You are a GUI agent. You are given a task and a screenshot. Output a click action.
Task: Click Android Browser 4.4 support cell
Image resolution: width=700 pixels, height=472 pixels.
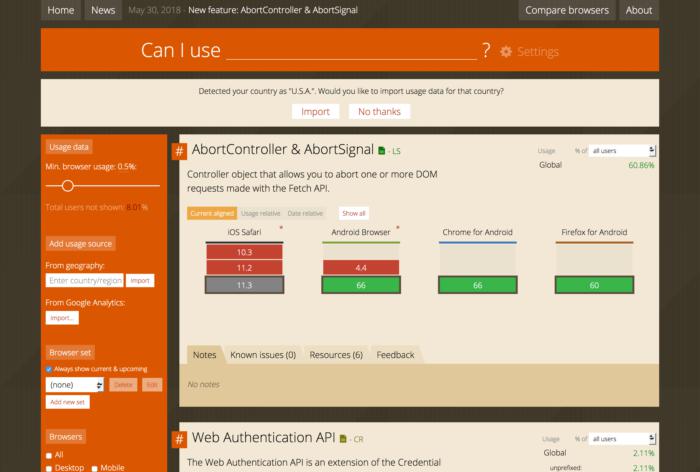[361, 268]
